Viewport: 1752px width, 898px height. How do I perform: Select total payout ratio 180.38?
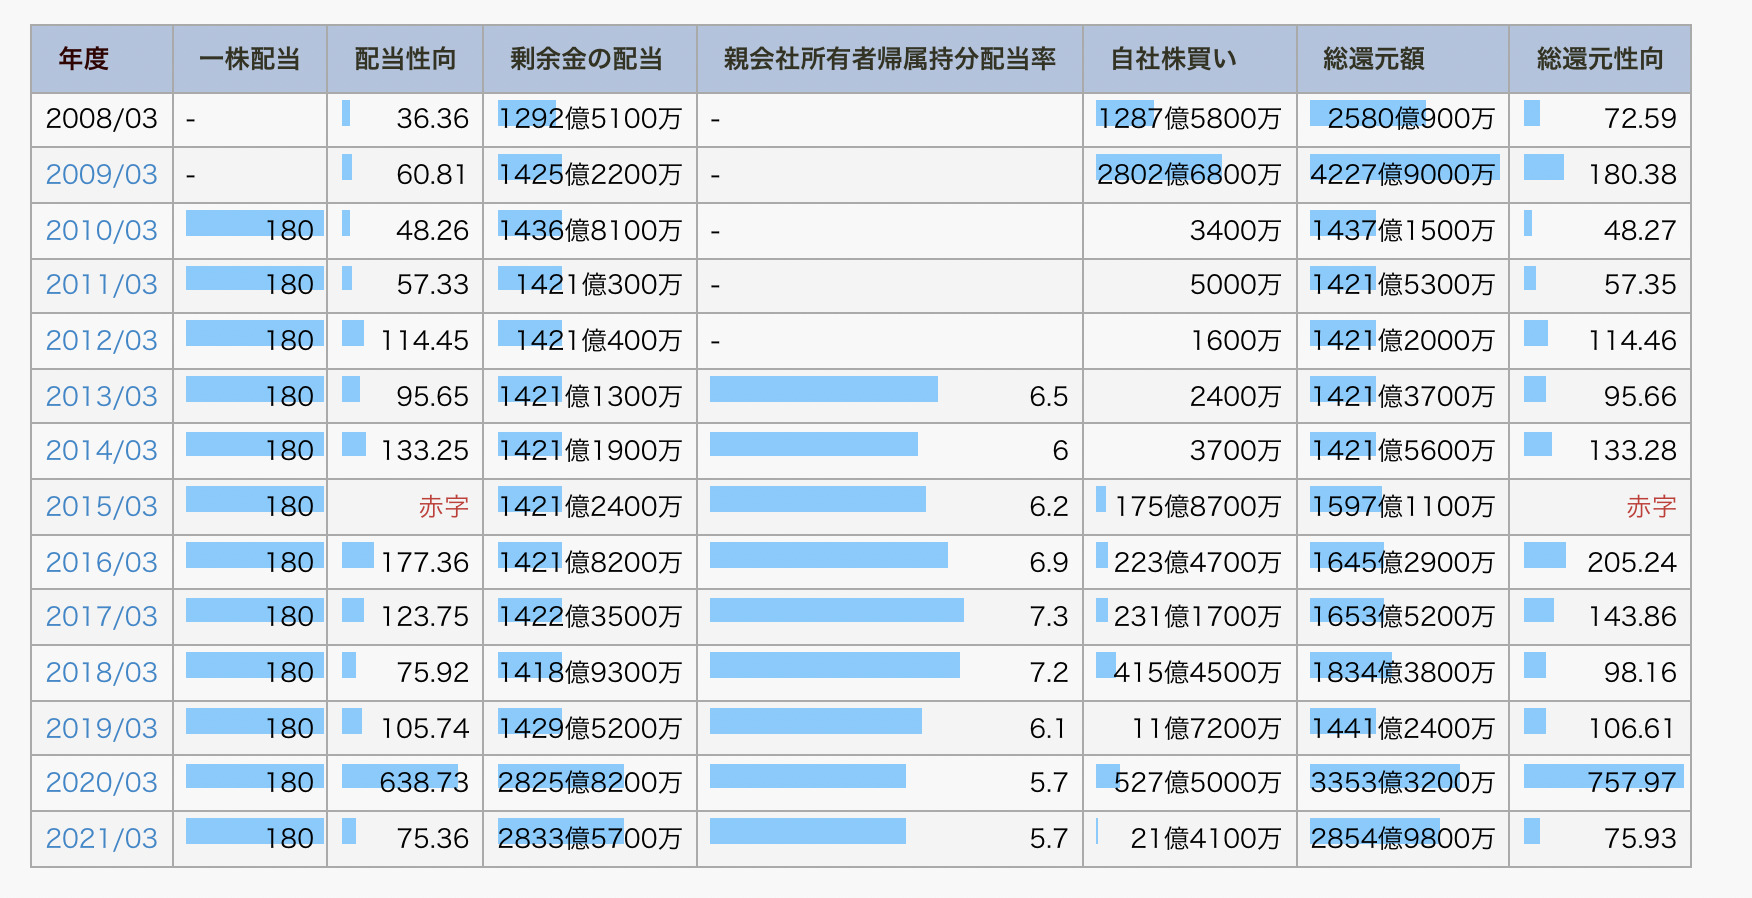(x=1632, y=175)
